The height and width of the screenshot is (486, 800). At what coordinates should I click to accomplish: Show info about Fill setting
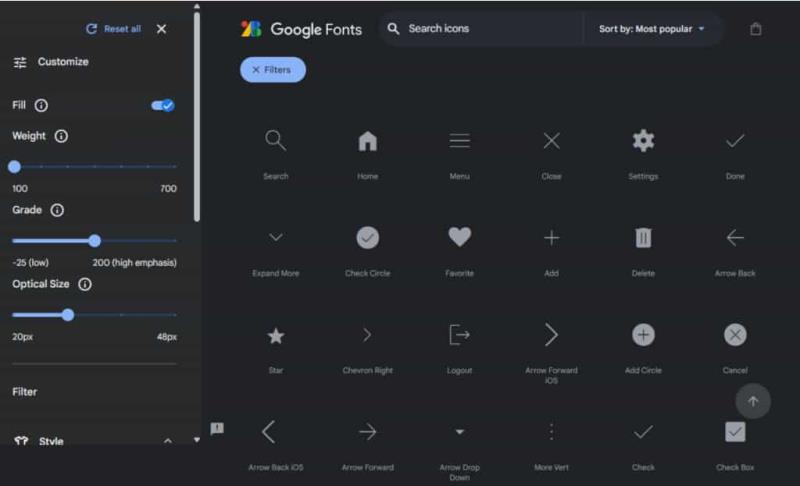click(x=41, y=106)
